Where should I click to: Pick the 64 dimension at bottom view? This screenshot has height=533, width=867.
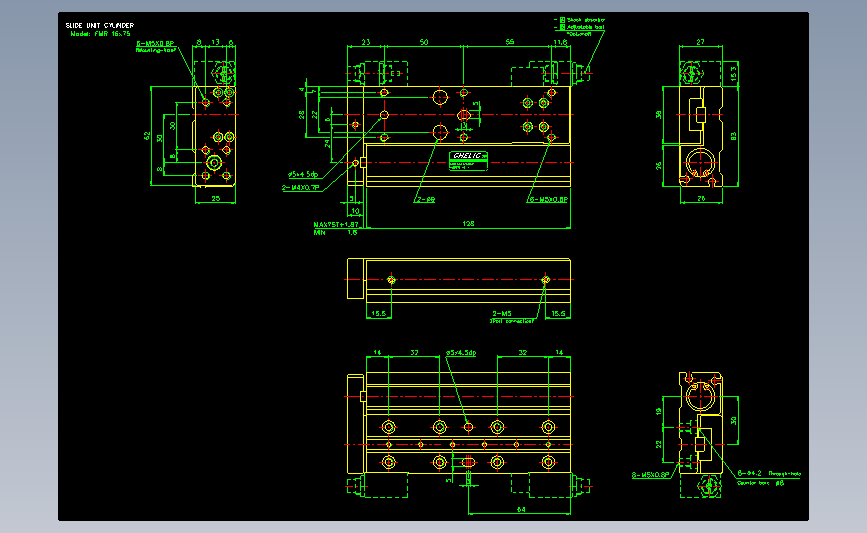tap(521, 509)
